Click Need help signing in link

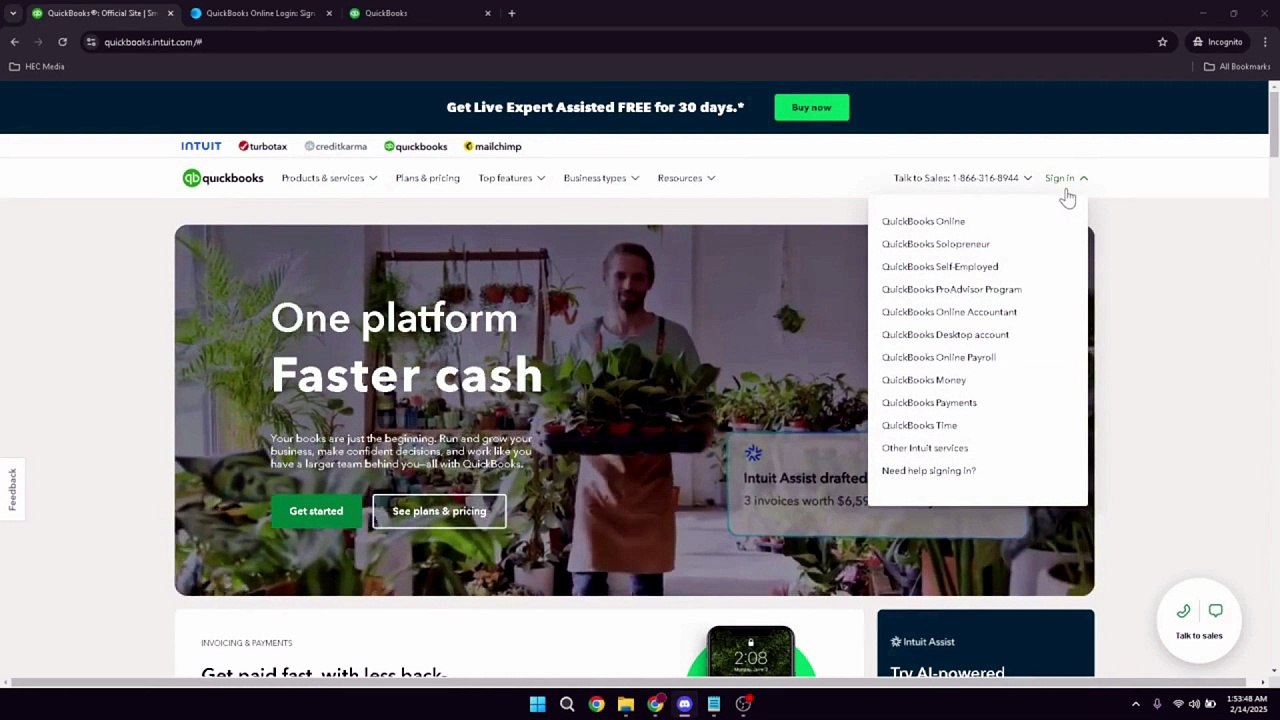[x=928, y=471]
